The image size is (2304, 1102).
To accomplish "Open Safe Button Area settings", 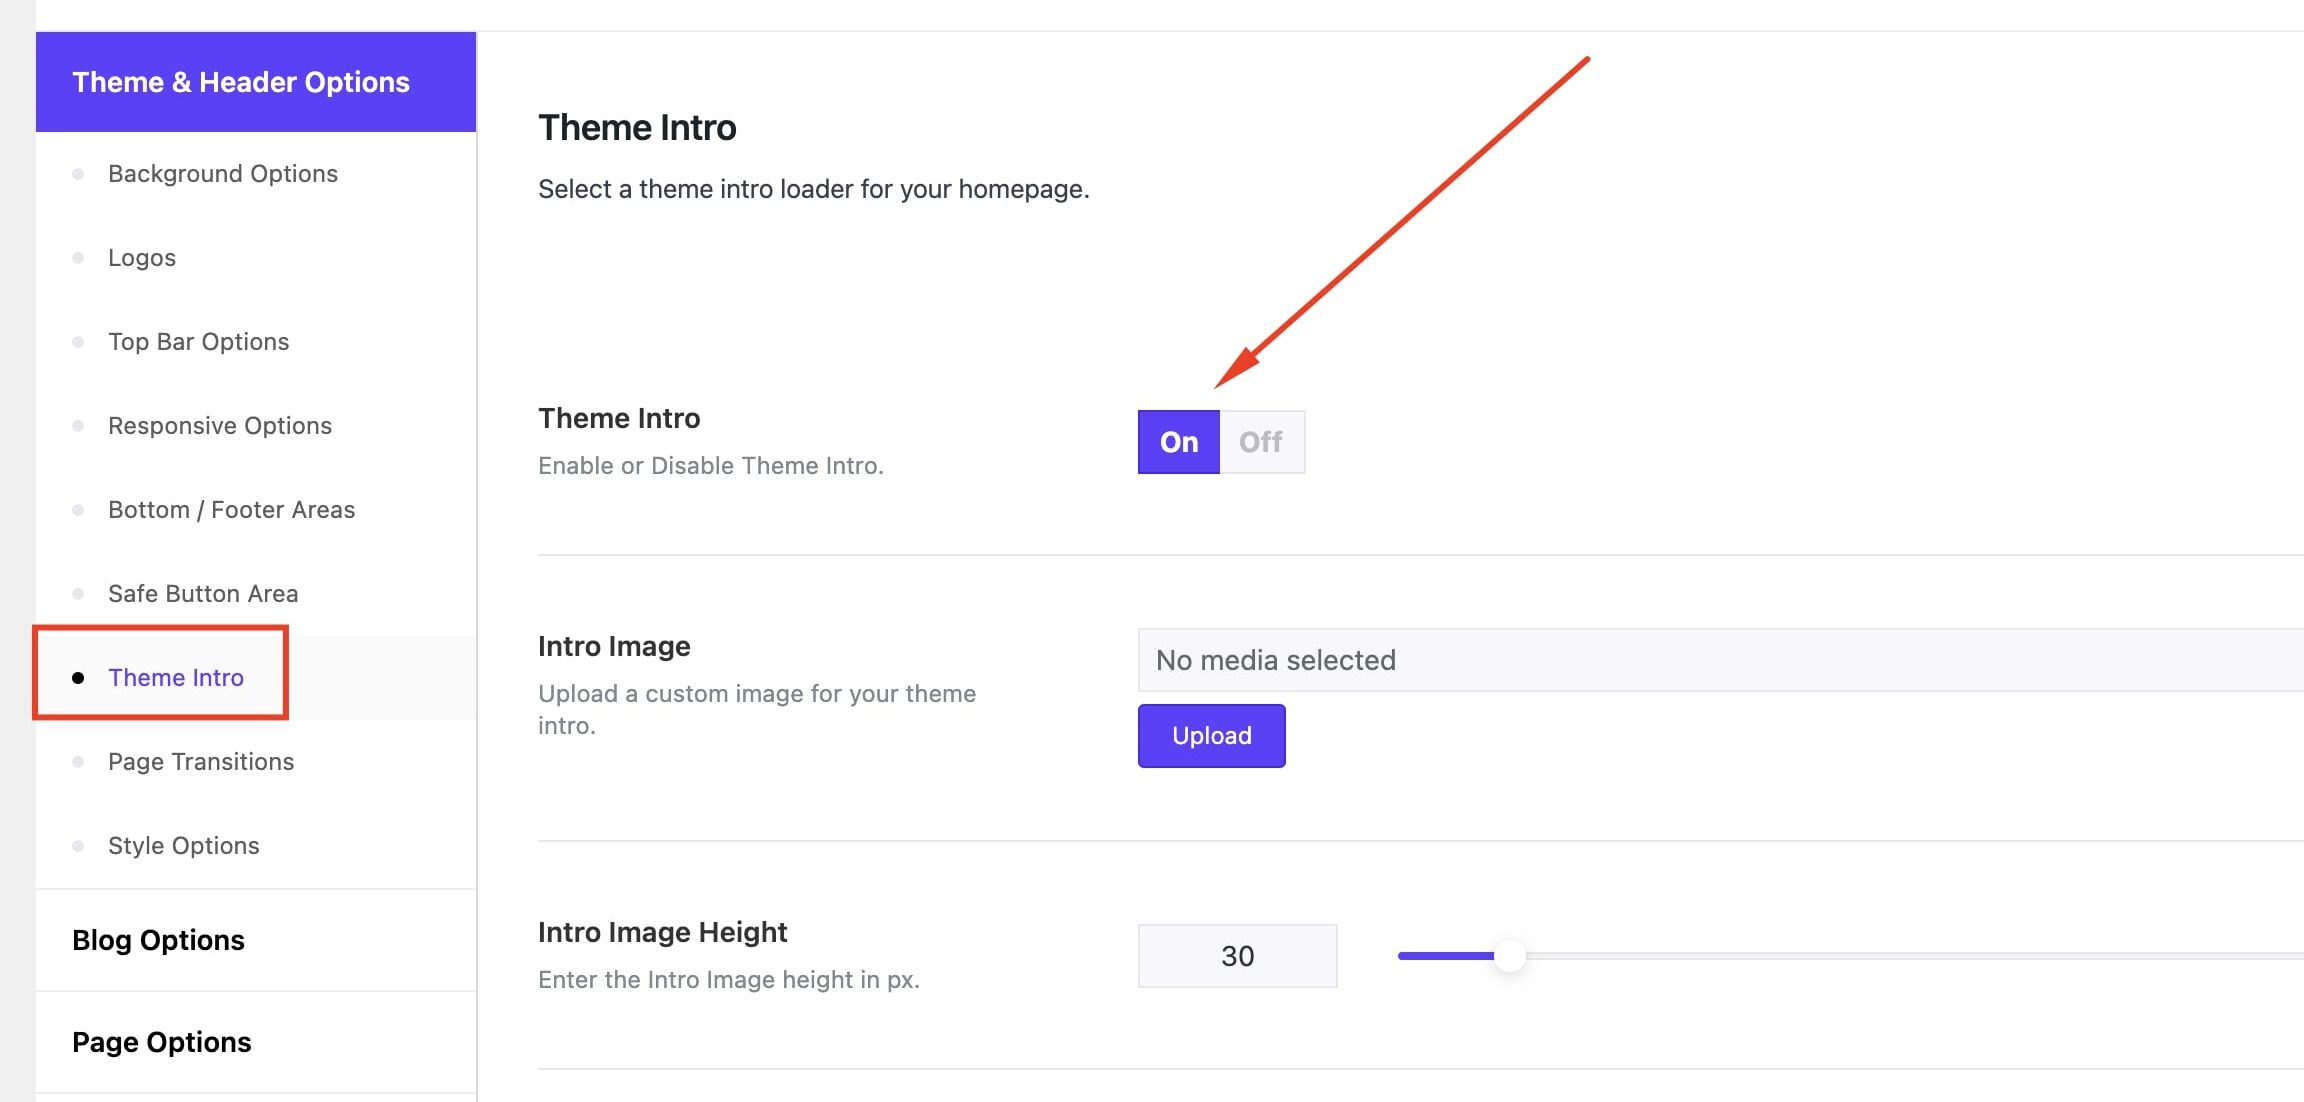I will tap(203, 594).
